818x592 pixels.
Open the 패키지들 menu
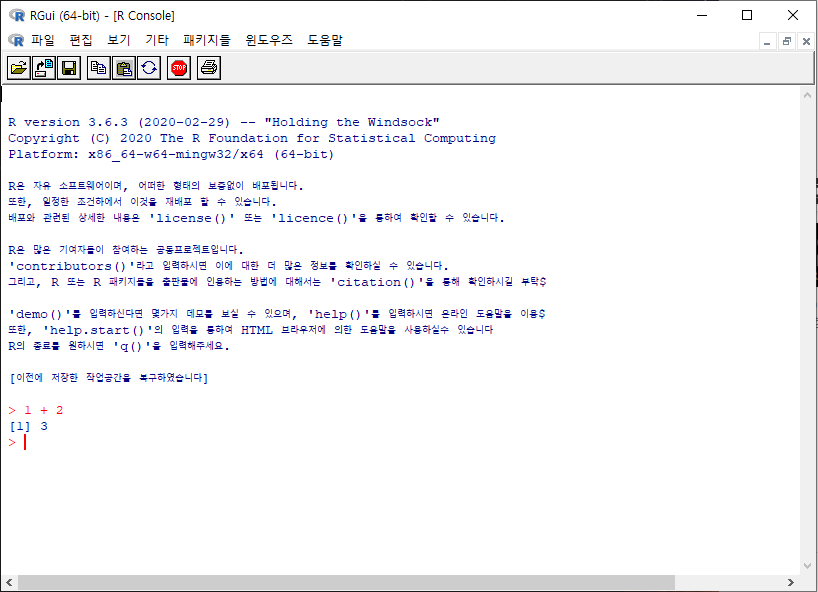pyautogui.click(x=207, y=40)
